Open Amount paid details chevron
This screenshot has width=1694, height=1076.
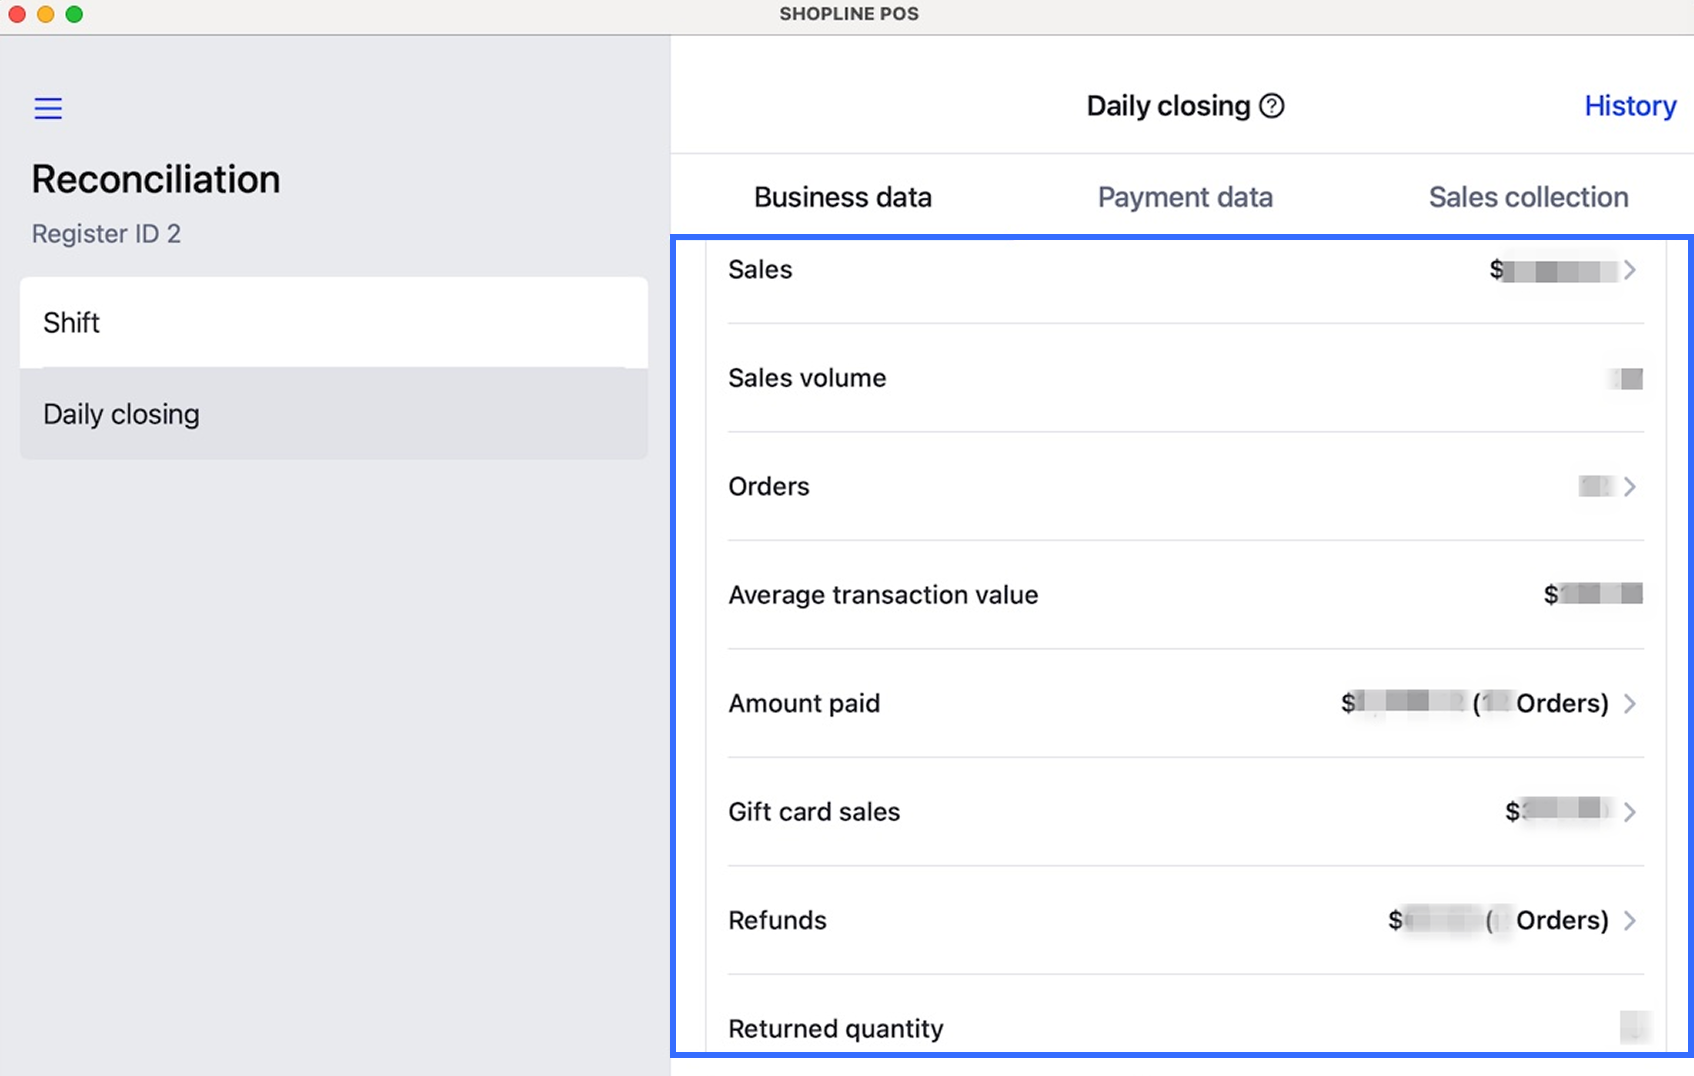1630,704
